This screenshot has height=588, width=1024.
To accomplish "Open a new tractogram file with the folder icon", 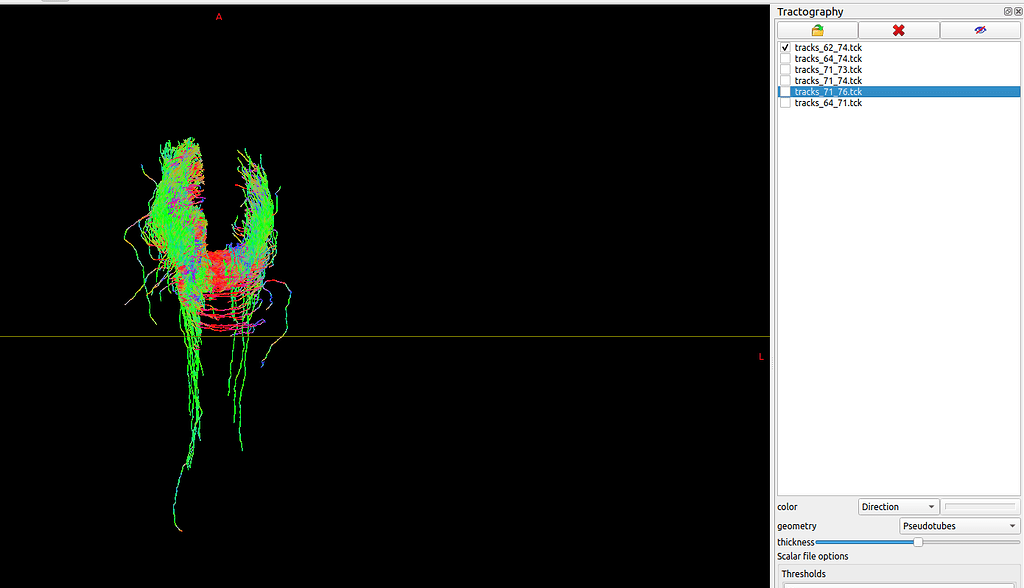I will (x=816, y=29).
